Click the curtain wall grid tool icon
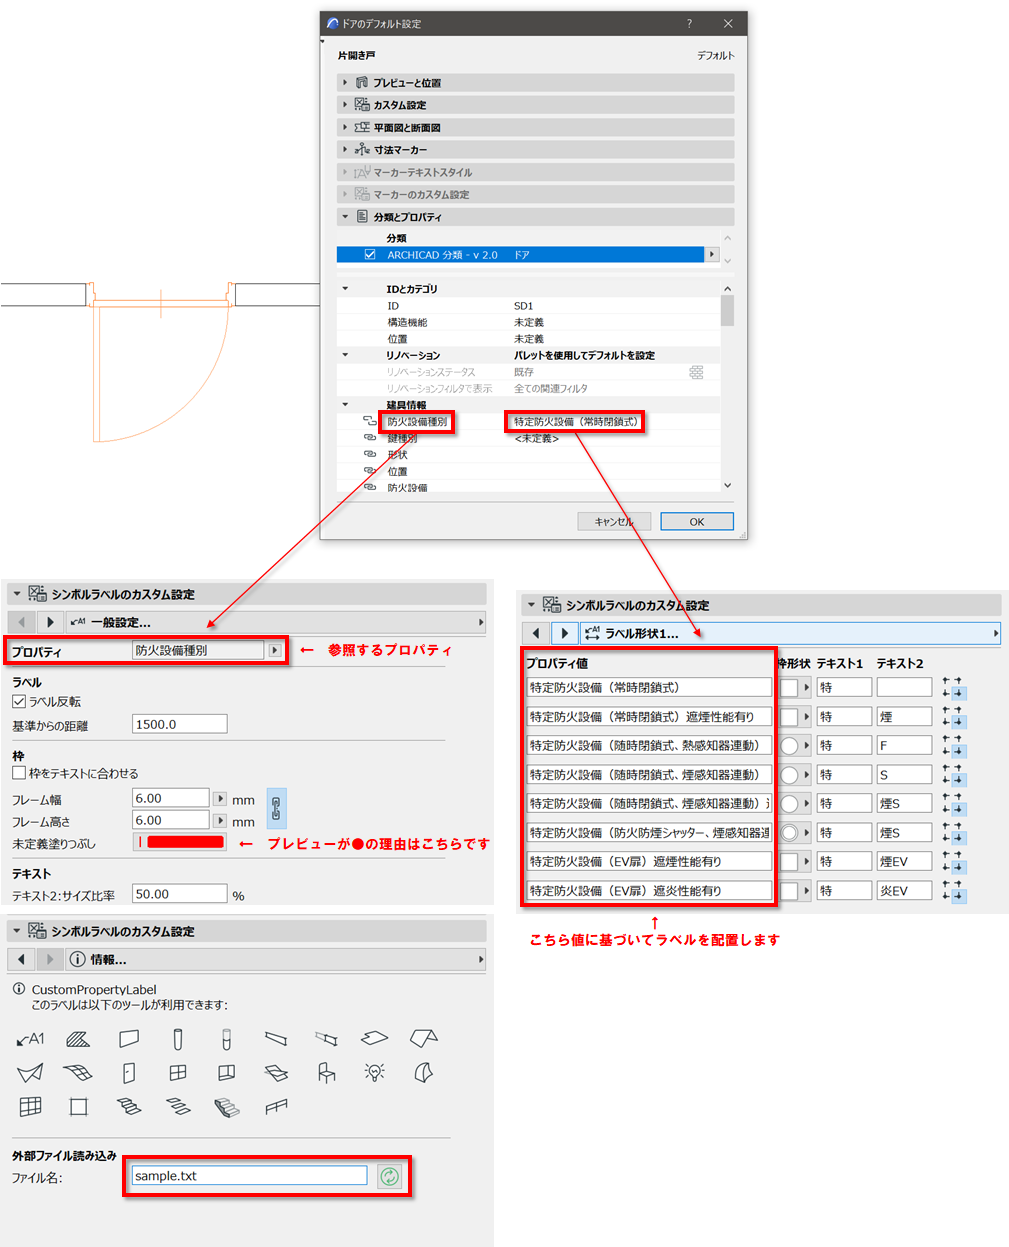Screen dimensions: 1009x1247 [x=31, y=1107]
